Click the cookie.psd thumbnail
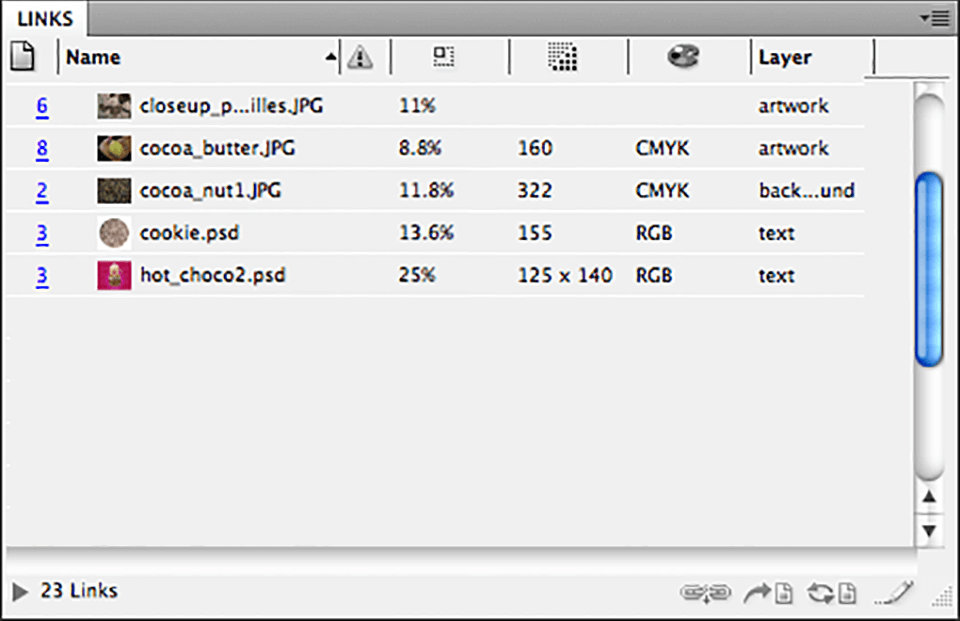This screenshot has height=621, width=960. point(113,233)
